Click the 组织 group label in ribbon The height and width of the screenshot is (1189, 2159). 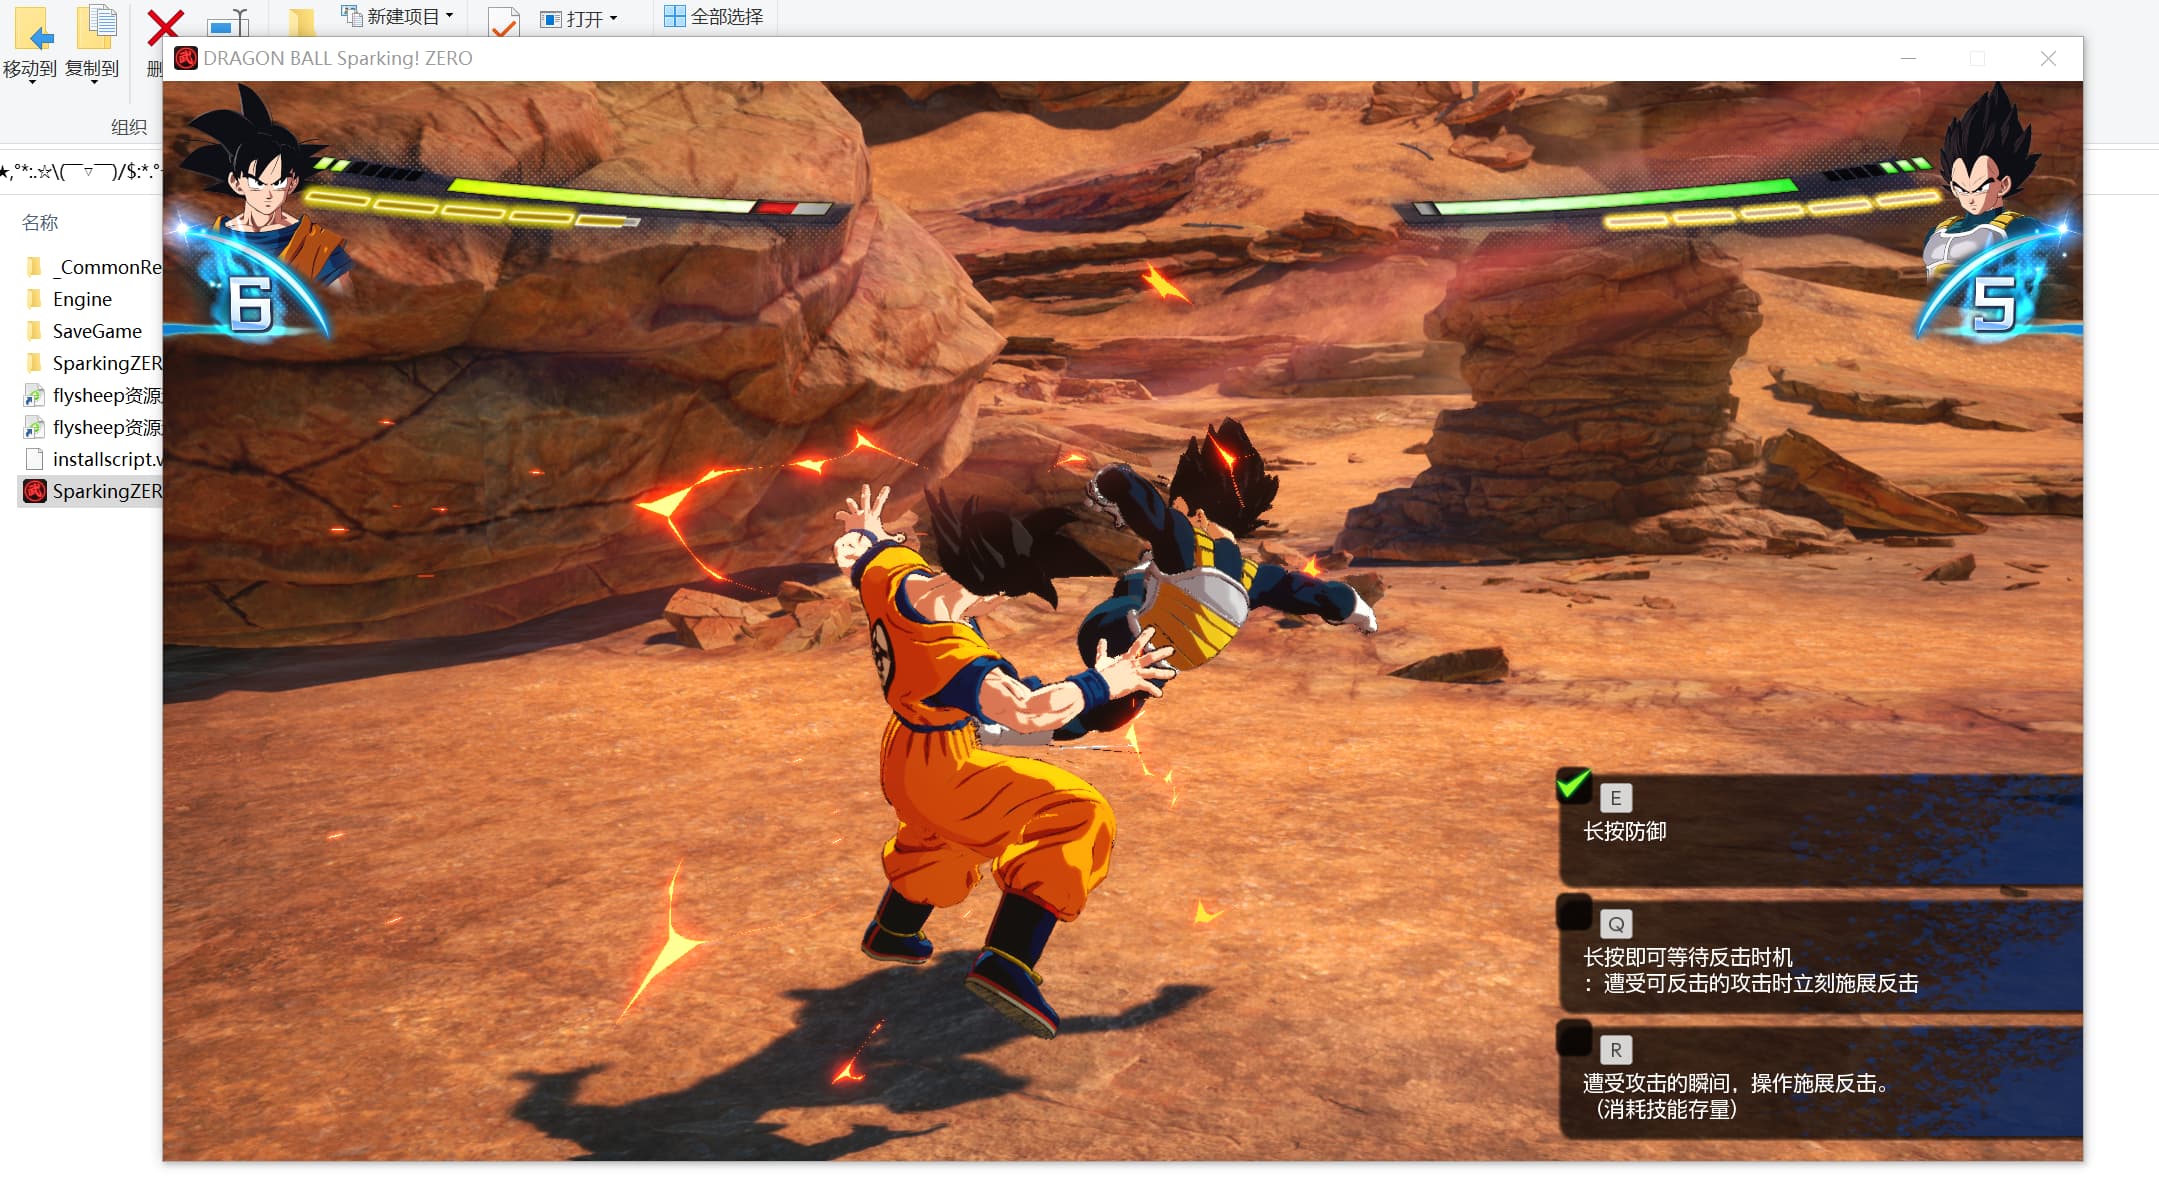pos(129,127)
